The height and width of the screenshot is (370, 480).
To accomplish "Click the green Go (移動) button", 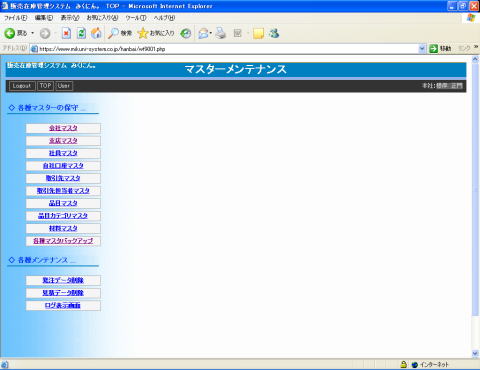I will pos(440,49).
